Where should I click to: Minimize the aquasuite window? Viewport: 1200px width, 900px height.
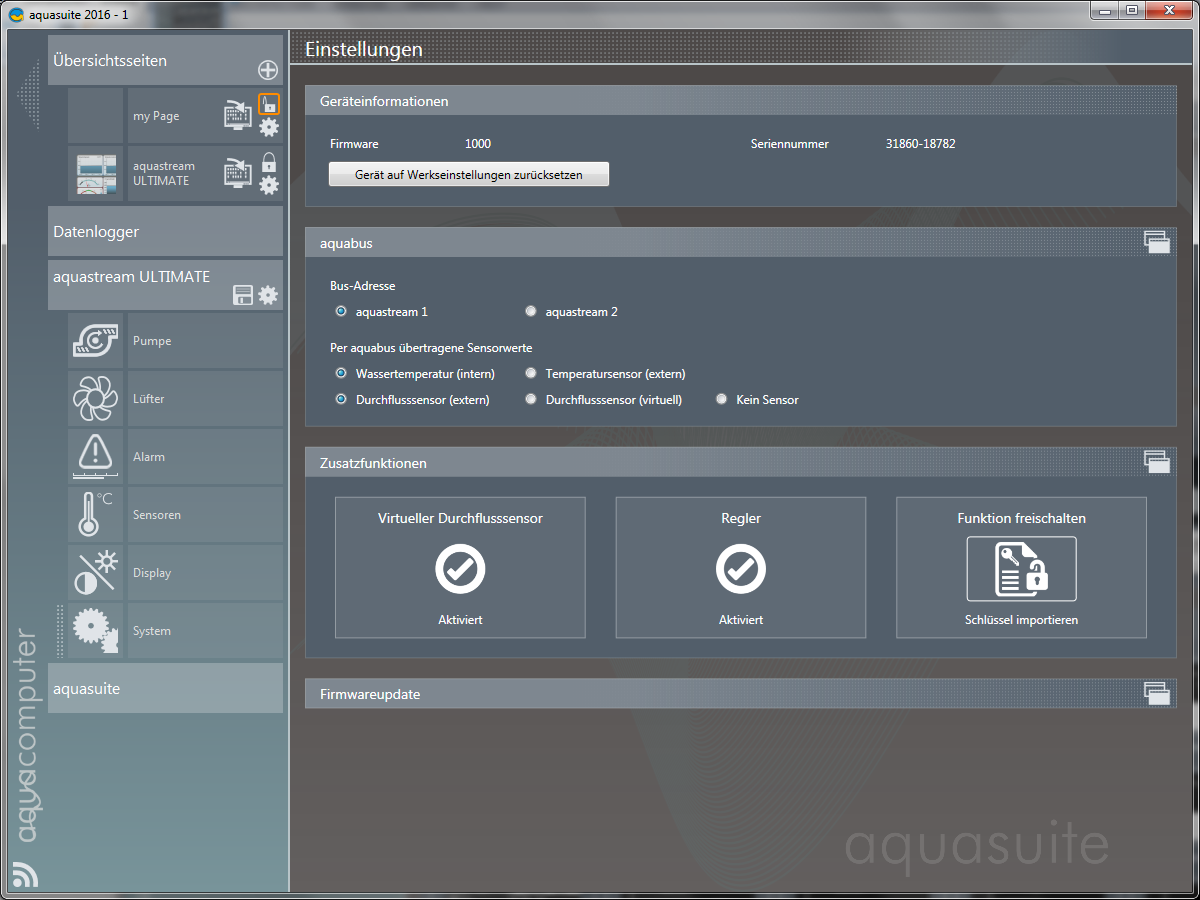pyautogui.click(x=1105, y=10)
